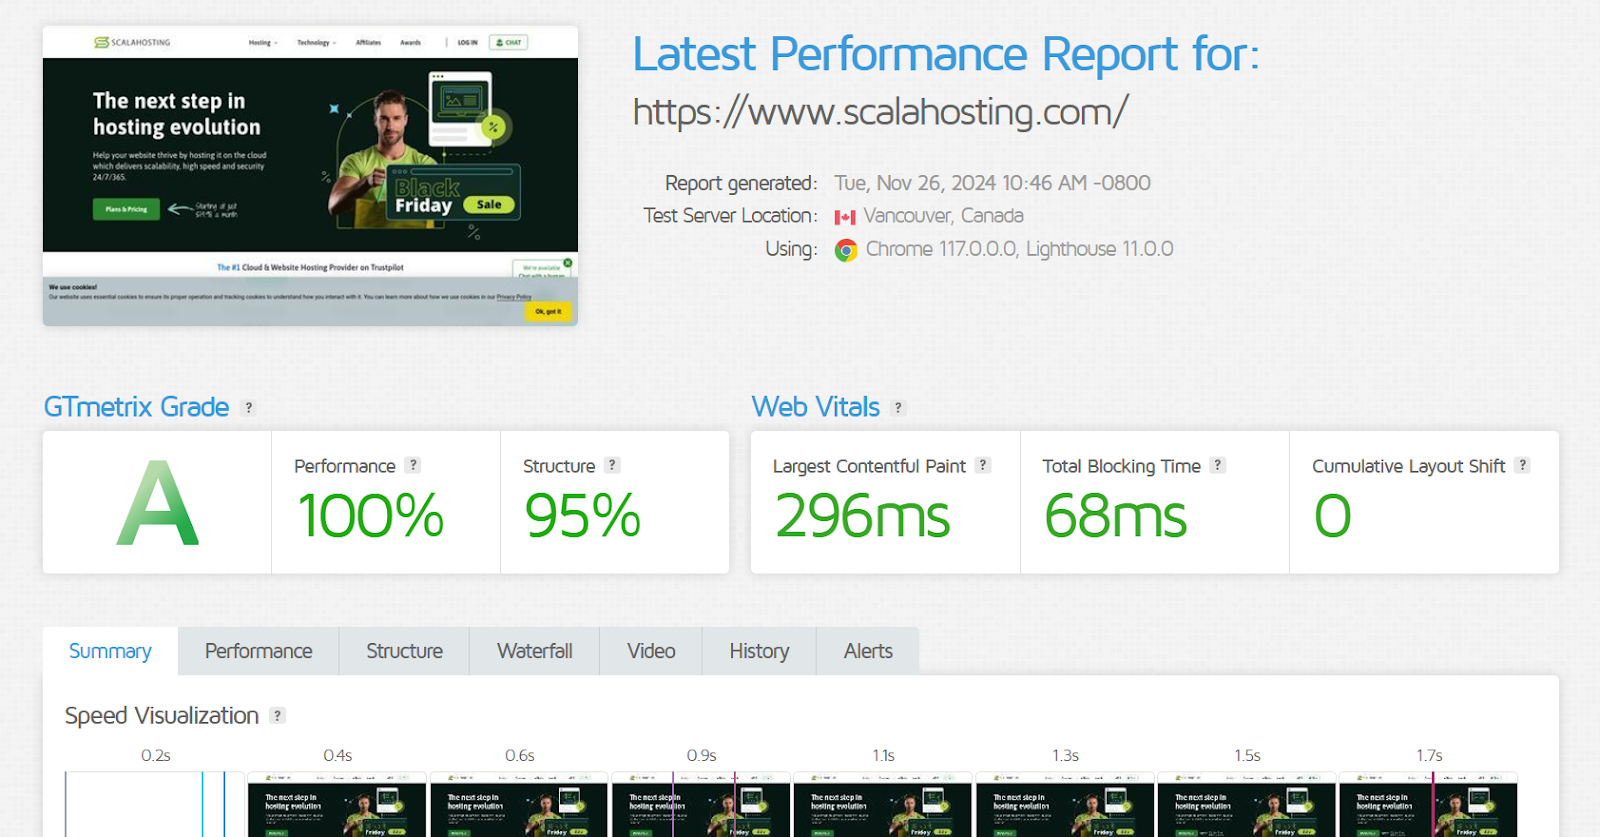This screenshot has width=1600, height=837.
Task: Click the Web Vitals heading
Action: pyautogui.click(x=816, y=407)
